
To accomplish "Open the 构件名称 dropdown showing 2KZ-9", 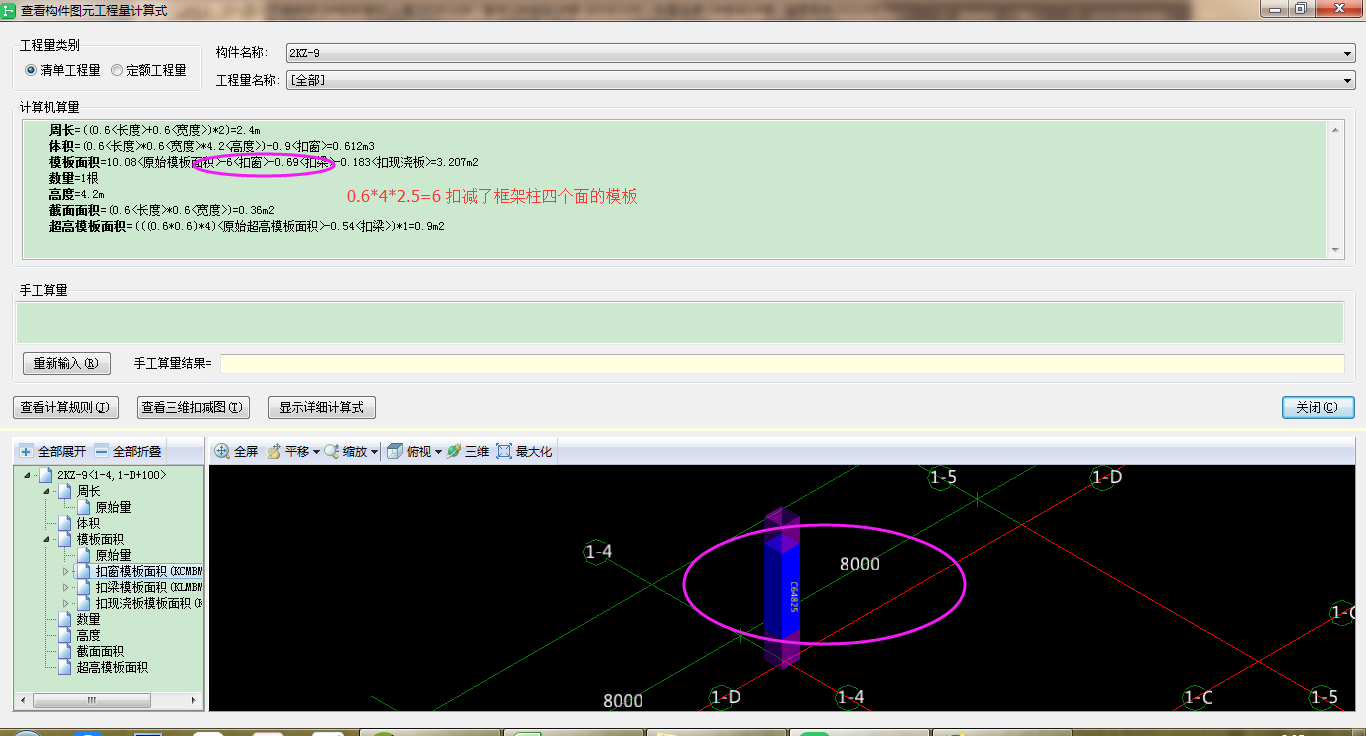I will (820, 53).
